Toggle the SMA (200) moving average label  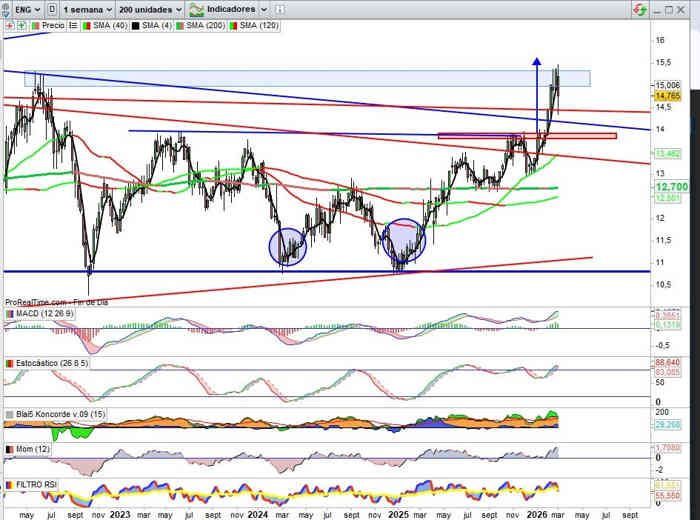coord(206,24)
